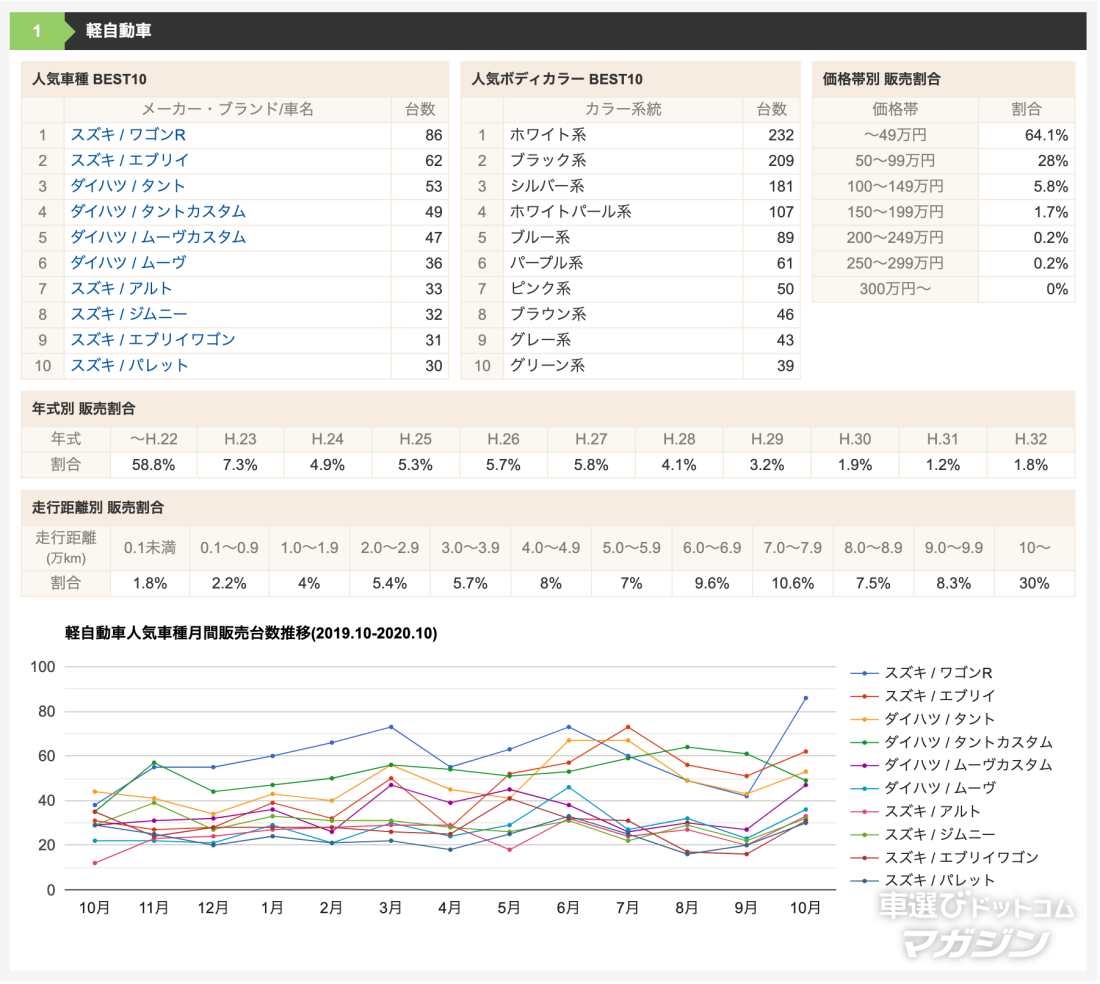1100x984 pixels.
Task: Click the H.32 model year column header
Action: [x=1031, y=439]
